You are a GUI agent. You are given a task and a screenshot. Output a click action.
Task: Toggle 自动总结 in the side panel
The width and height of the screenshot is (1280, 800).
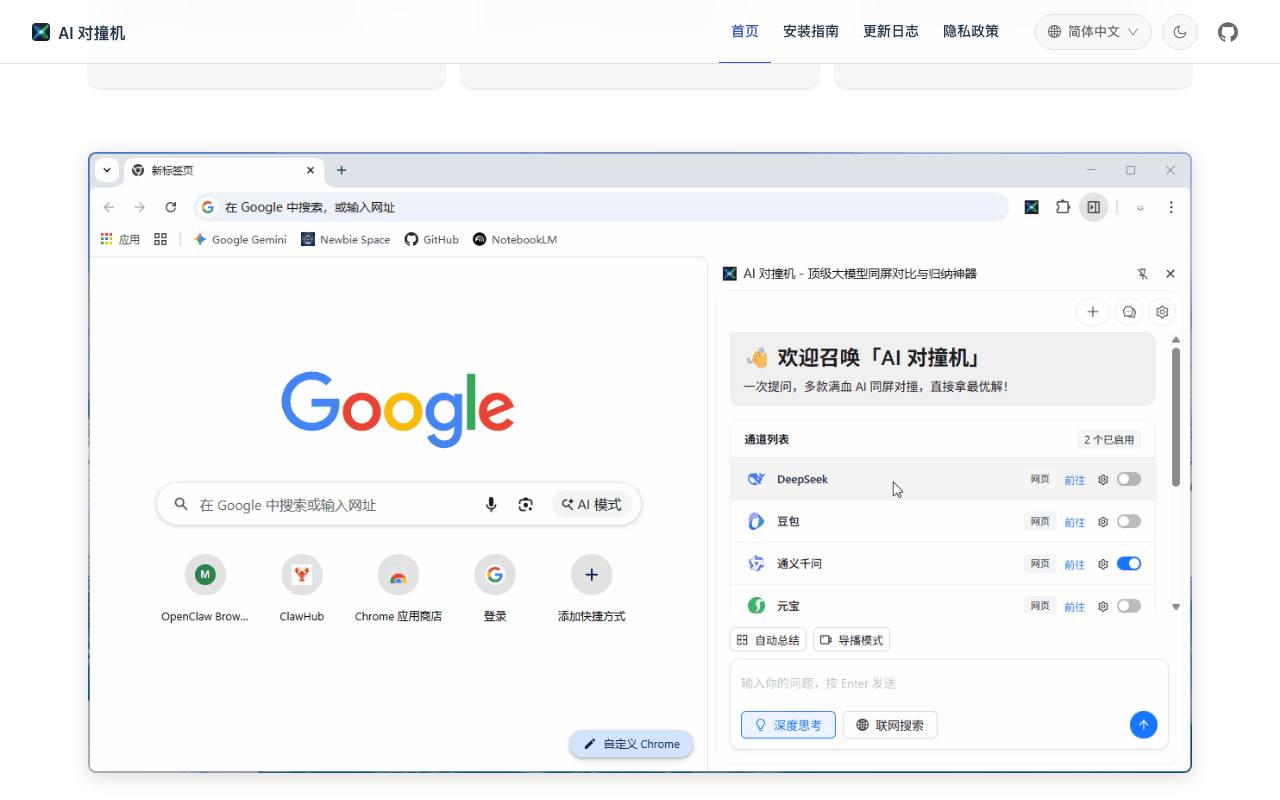click(x=768, y=640)
